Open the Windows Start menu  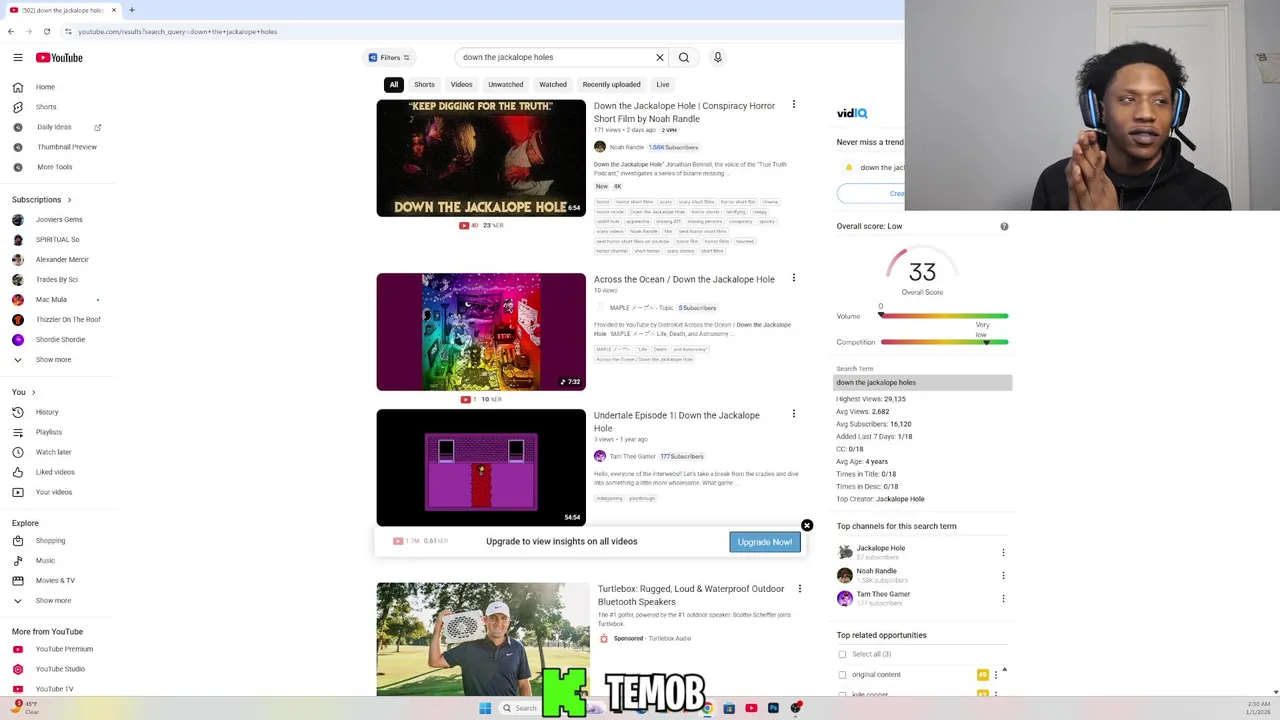pyautogui.click(x=485, y=708)
